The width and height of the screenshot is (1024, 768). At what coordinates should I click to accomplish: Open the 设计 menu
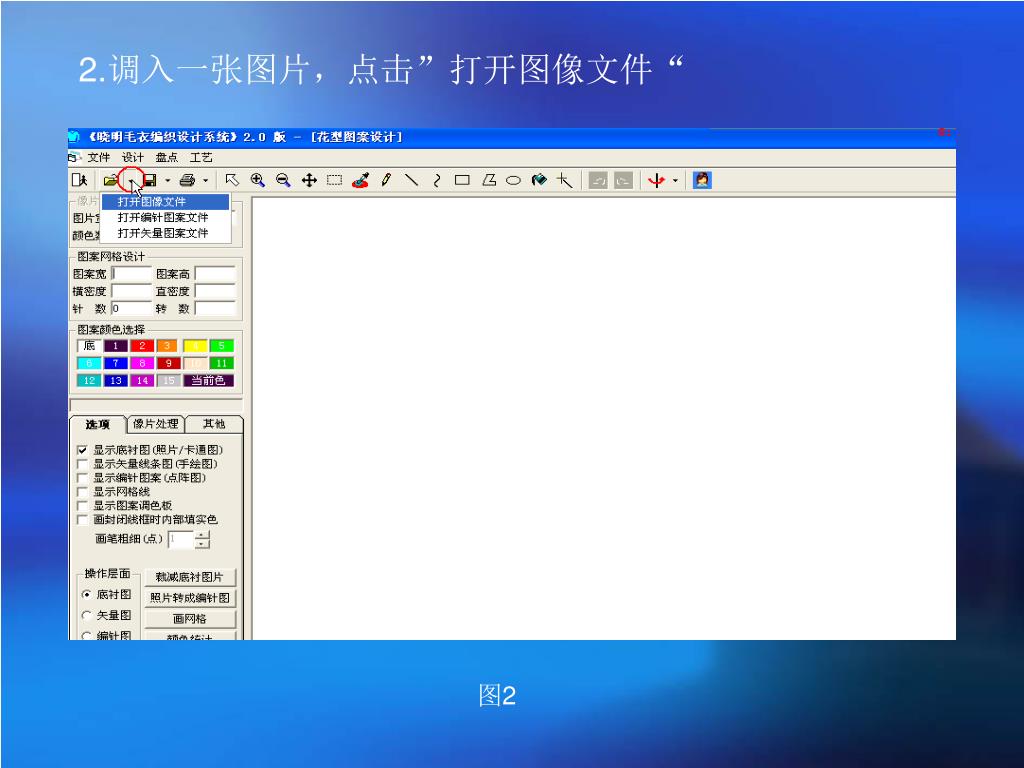point(133,157)
